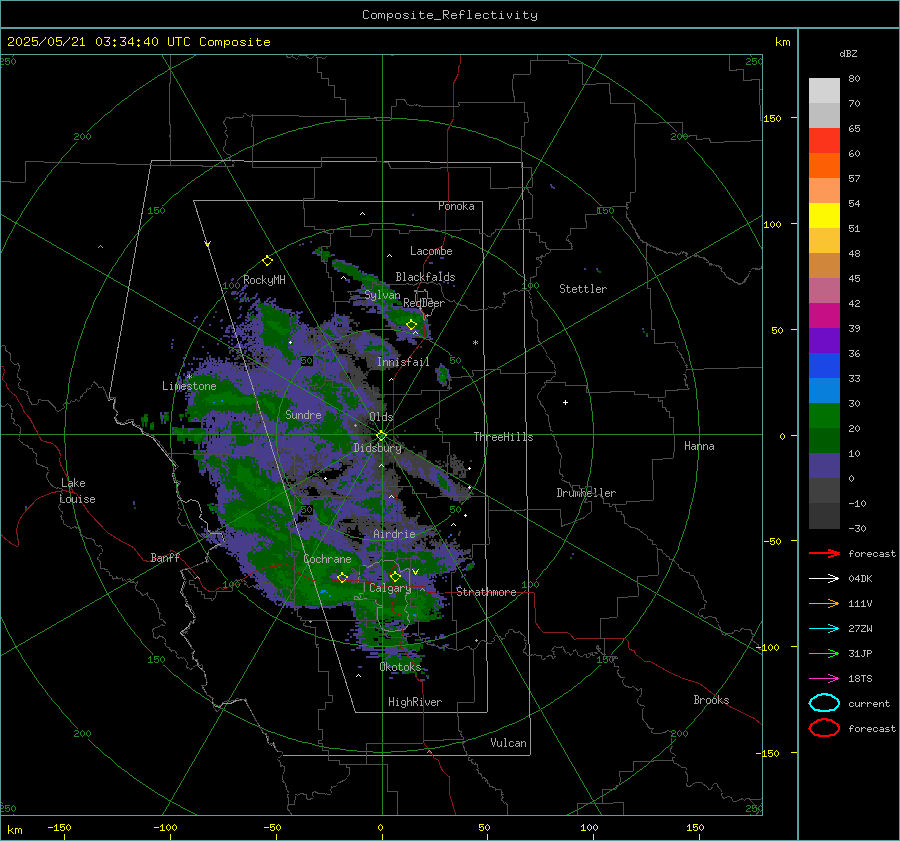
Task: Click the Lacombe label on the map
Action: 431,251
